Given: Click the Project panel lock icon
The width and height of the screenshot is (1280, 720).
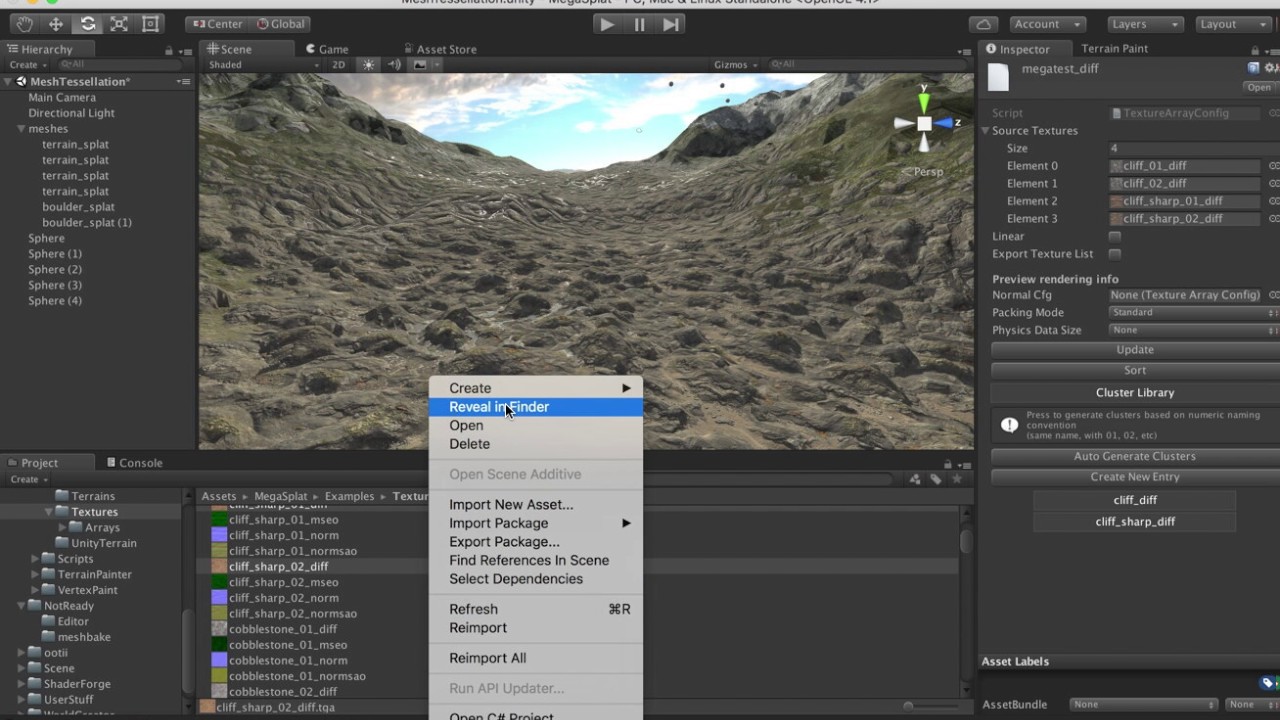Looking at the screenshot, I should pyautogui.click(x=948, y=464).
